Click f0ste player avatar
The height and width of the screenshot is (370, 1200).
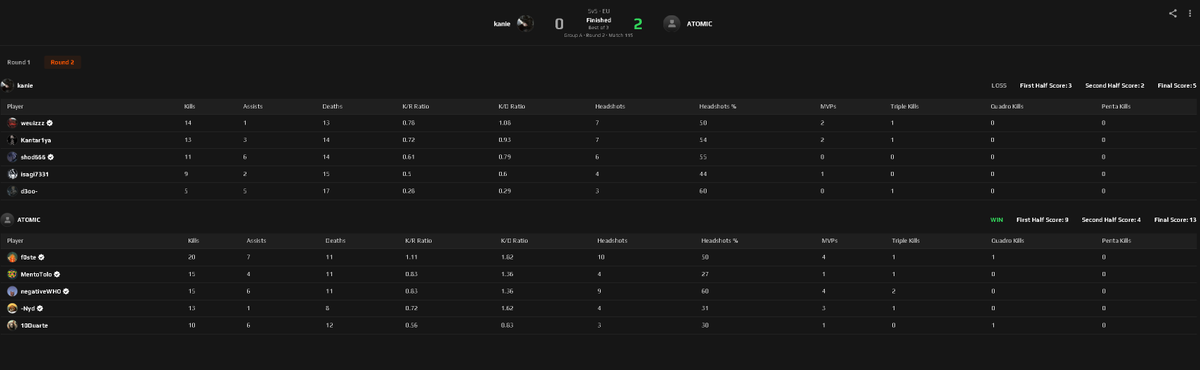12,257
